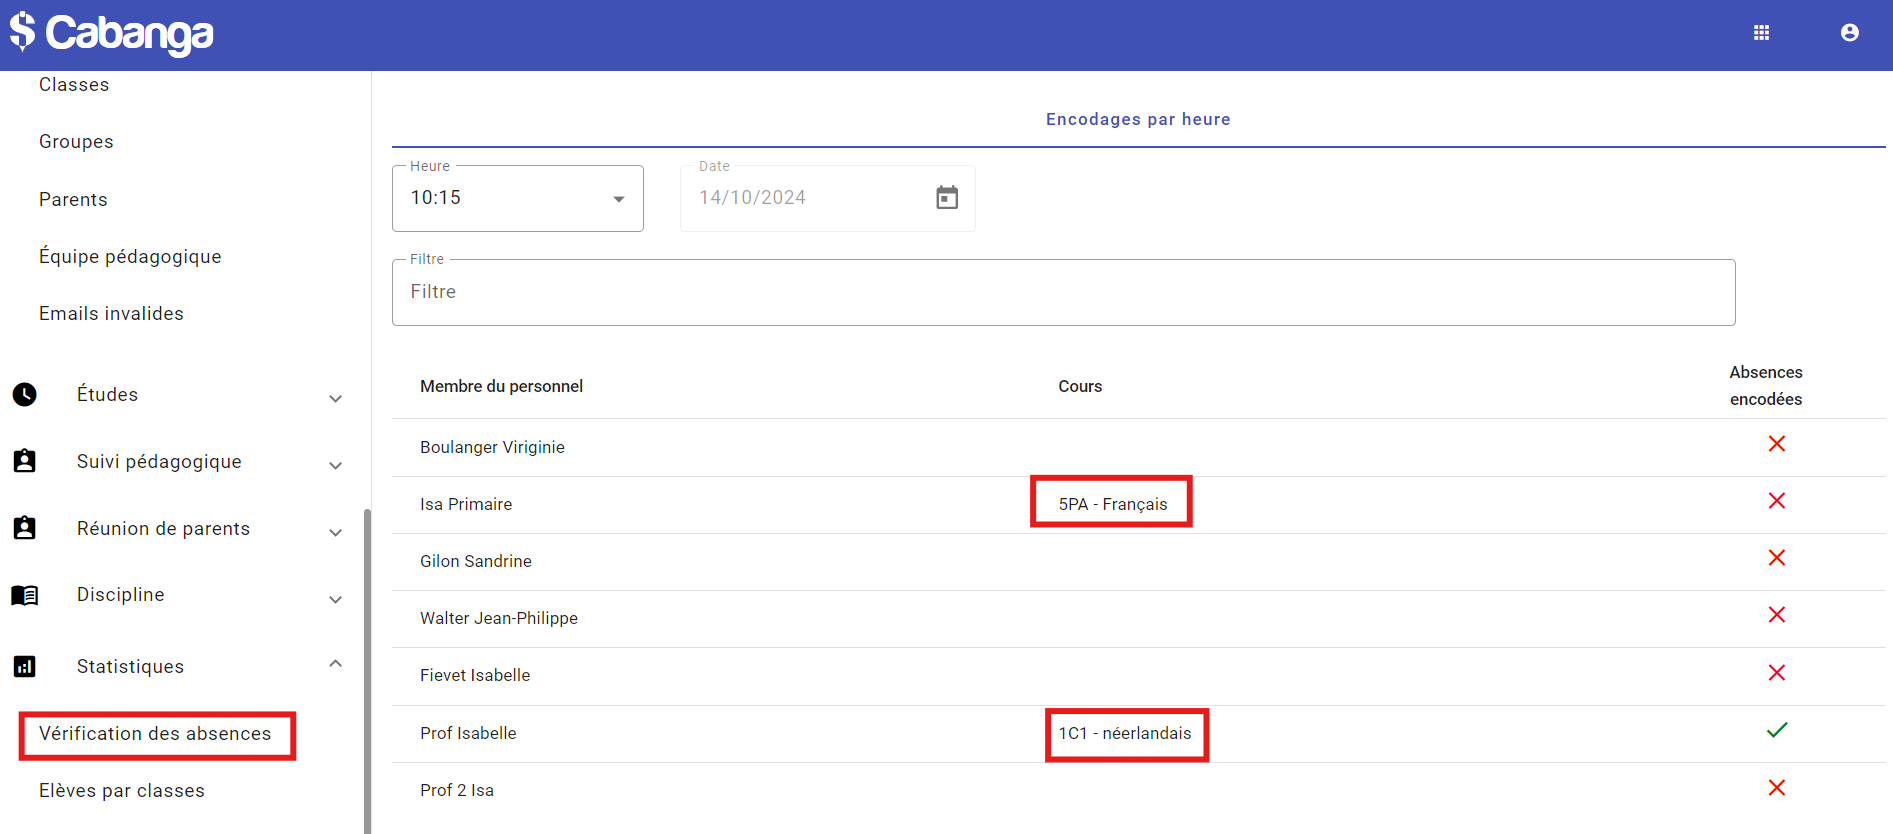Go to Elèves par classes

[122, 791]
